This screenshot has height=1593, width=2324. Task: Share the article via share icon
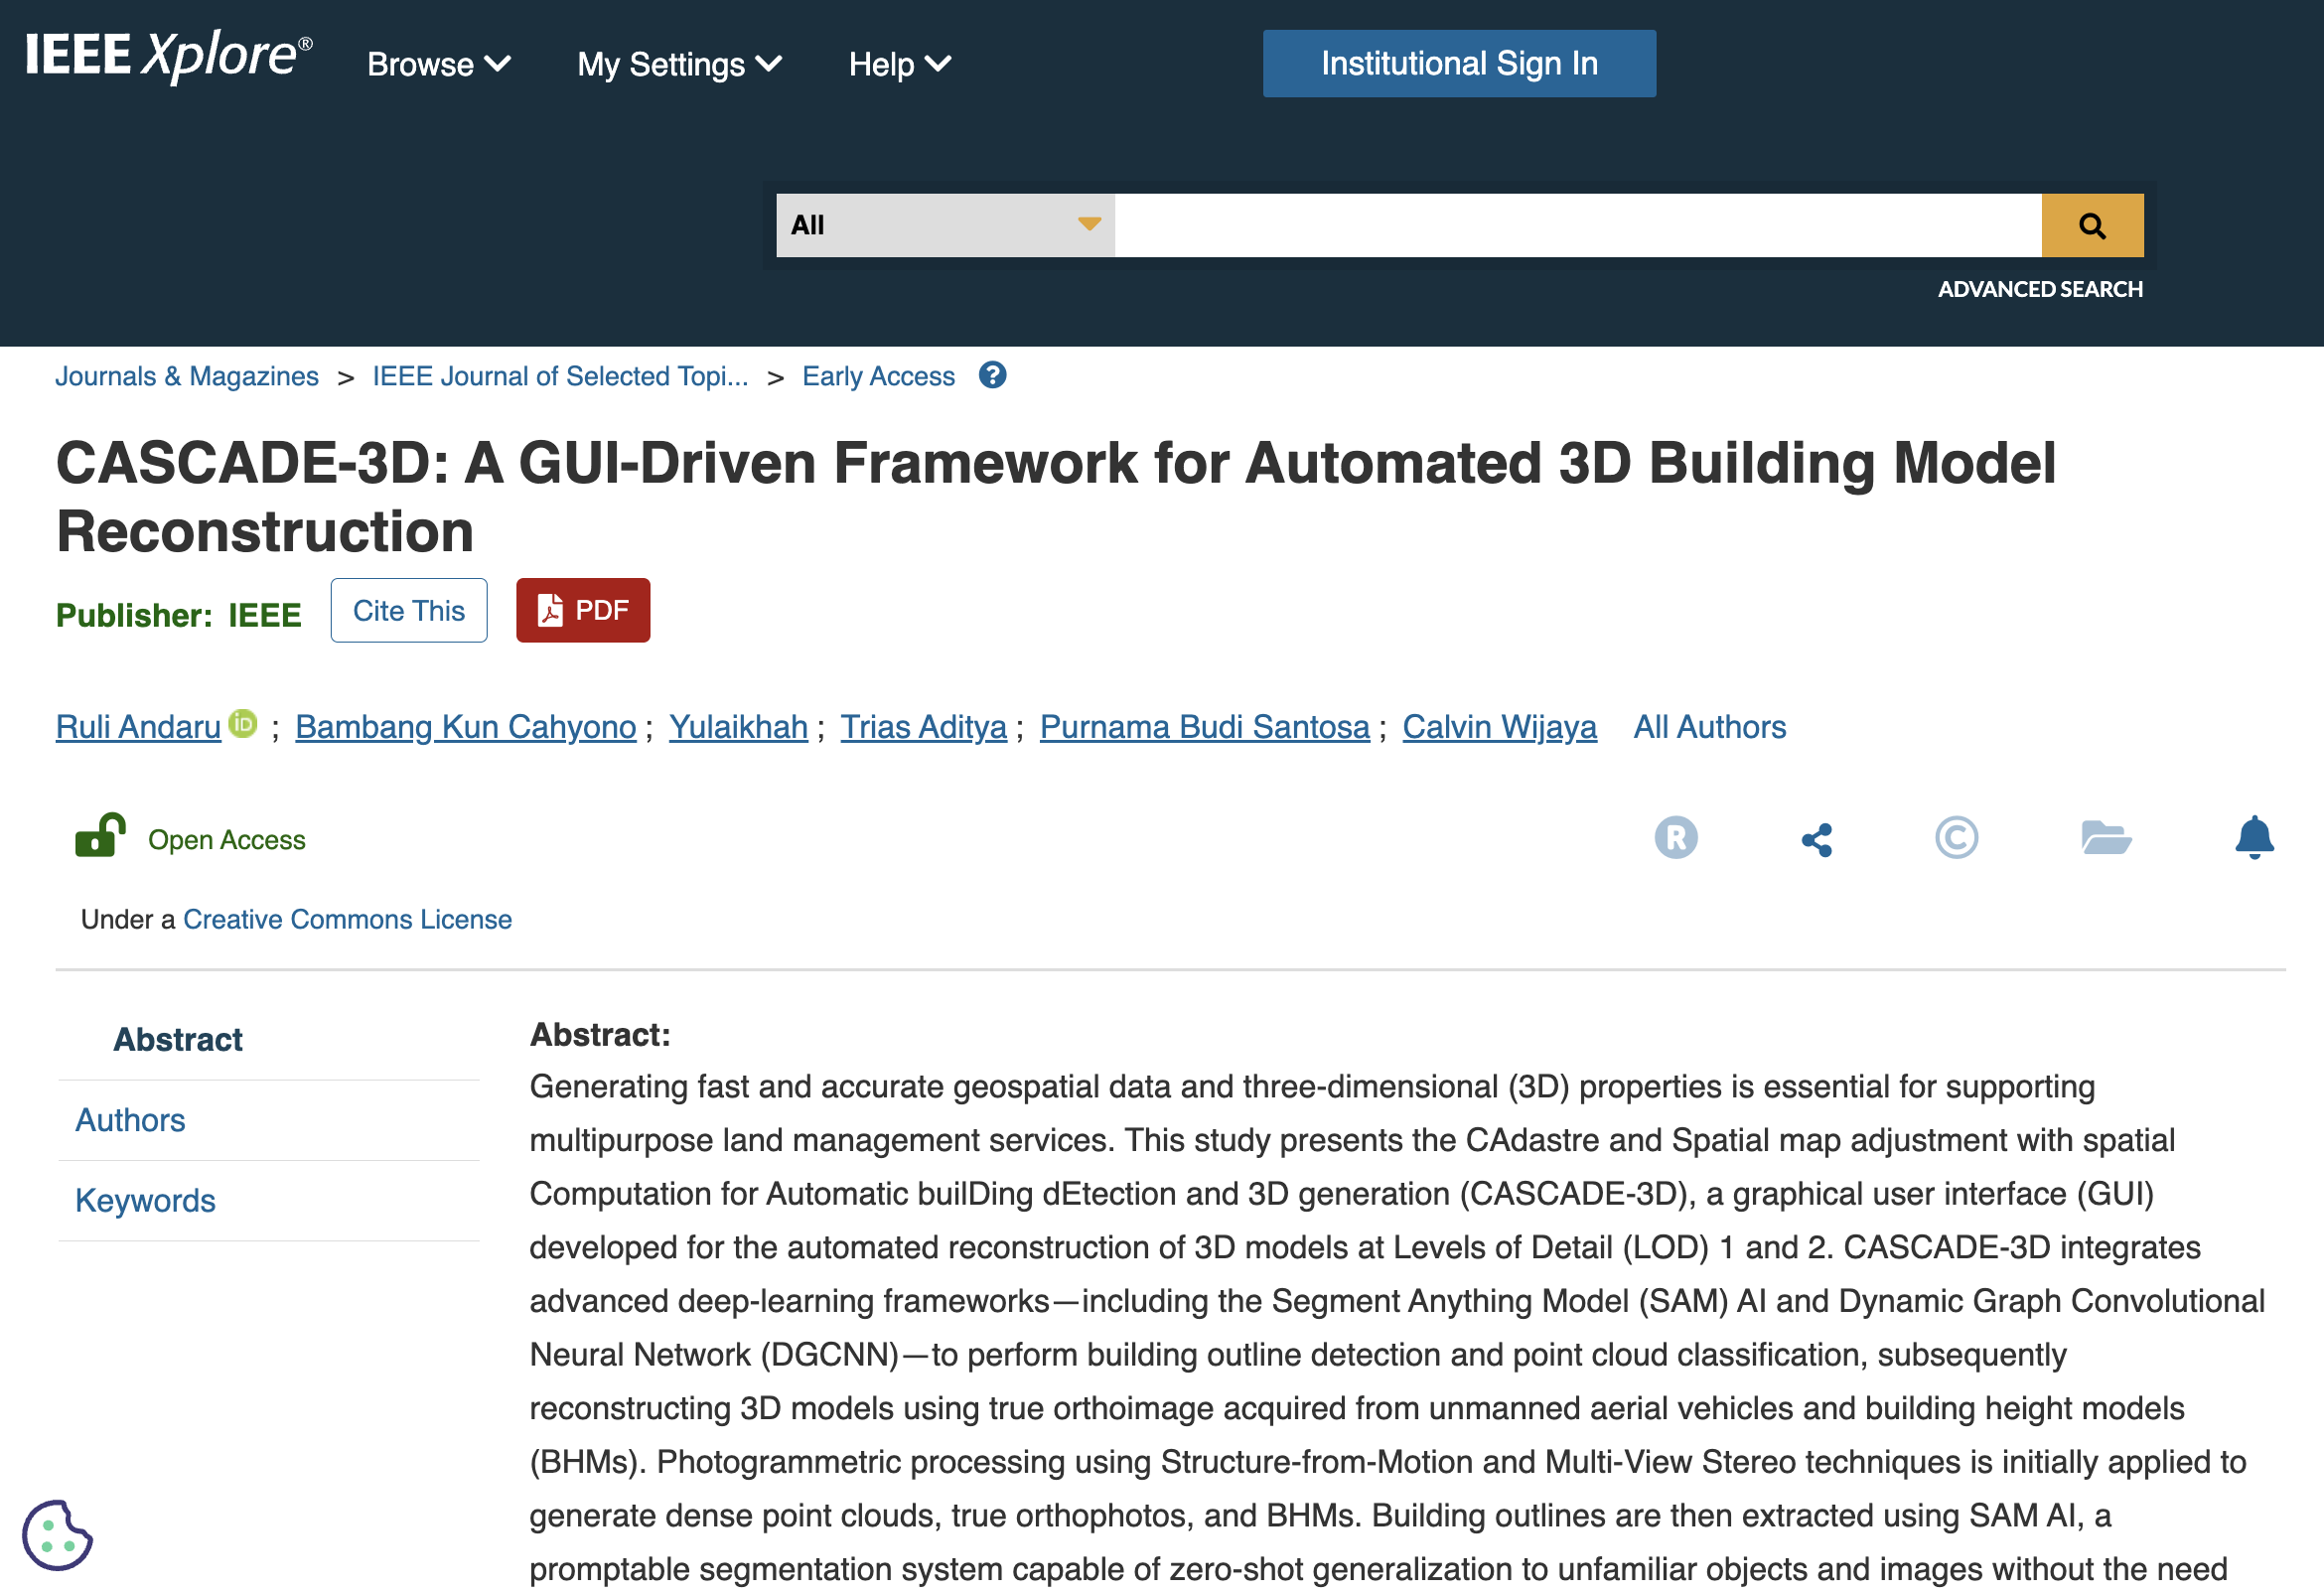coord(1816,840)
